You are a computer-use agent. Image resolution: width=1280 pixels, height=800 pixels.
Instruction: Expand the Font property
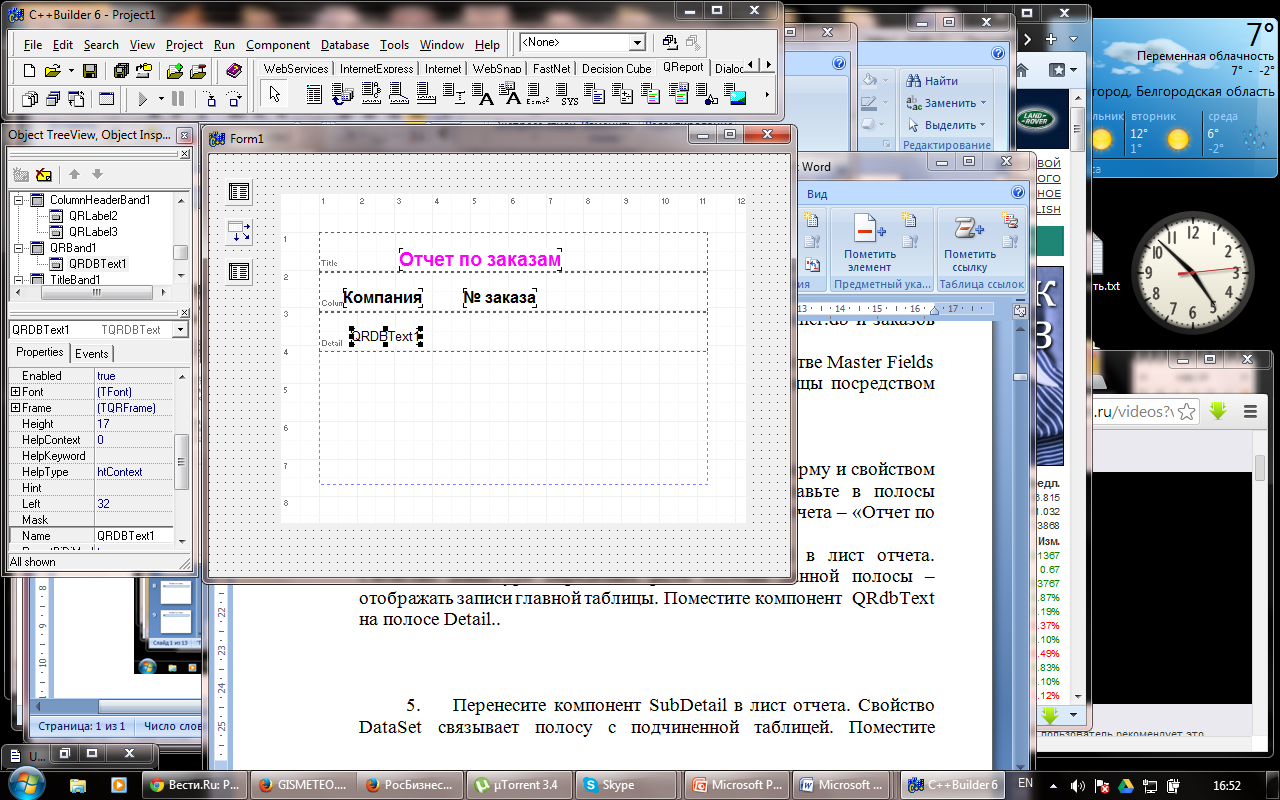[x=15, y=392]
